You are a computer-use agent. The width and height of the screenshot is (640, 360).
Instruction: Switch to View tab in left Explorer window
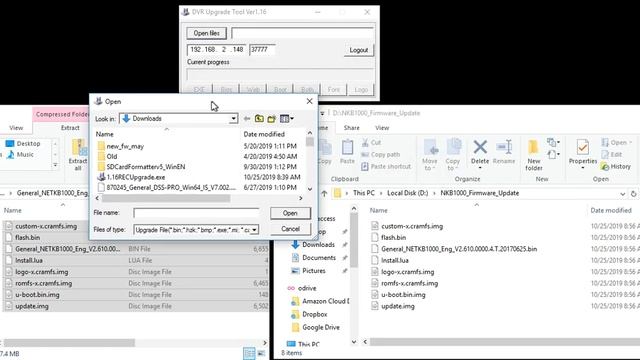pyautogui.click(x=16, y=128)
